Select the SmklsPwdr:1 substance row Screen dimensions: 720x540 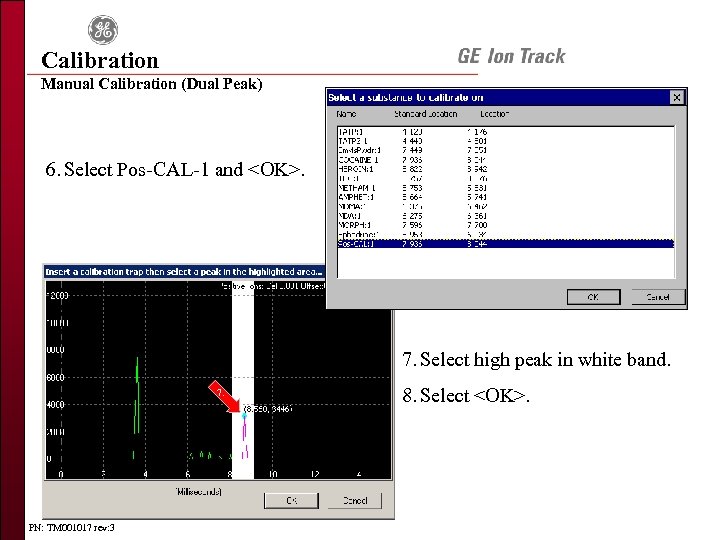click(x=506, y=150)
